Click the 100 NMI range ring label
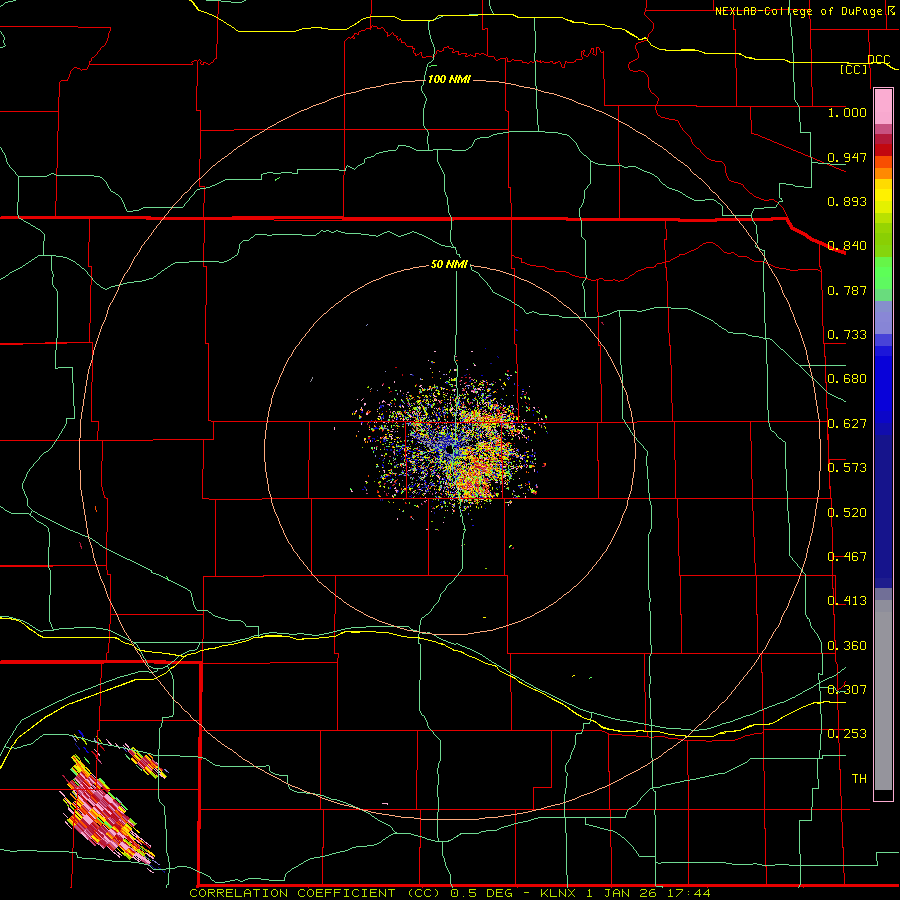This screenshot has width=900, height=900. 449,79
